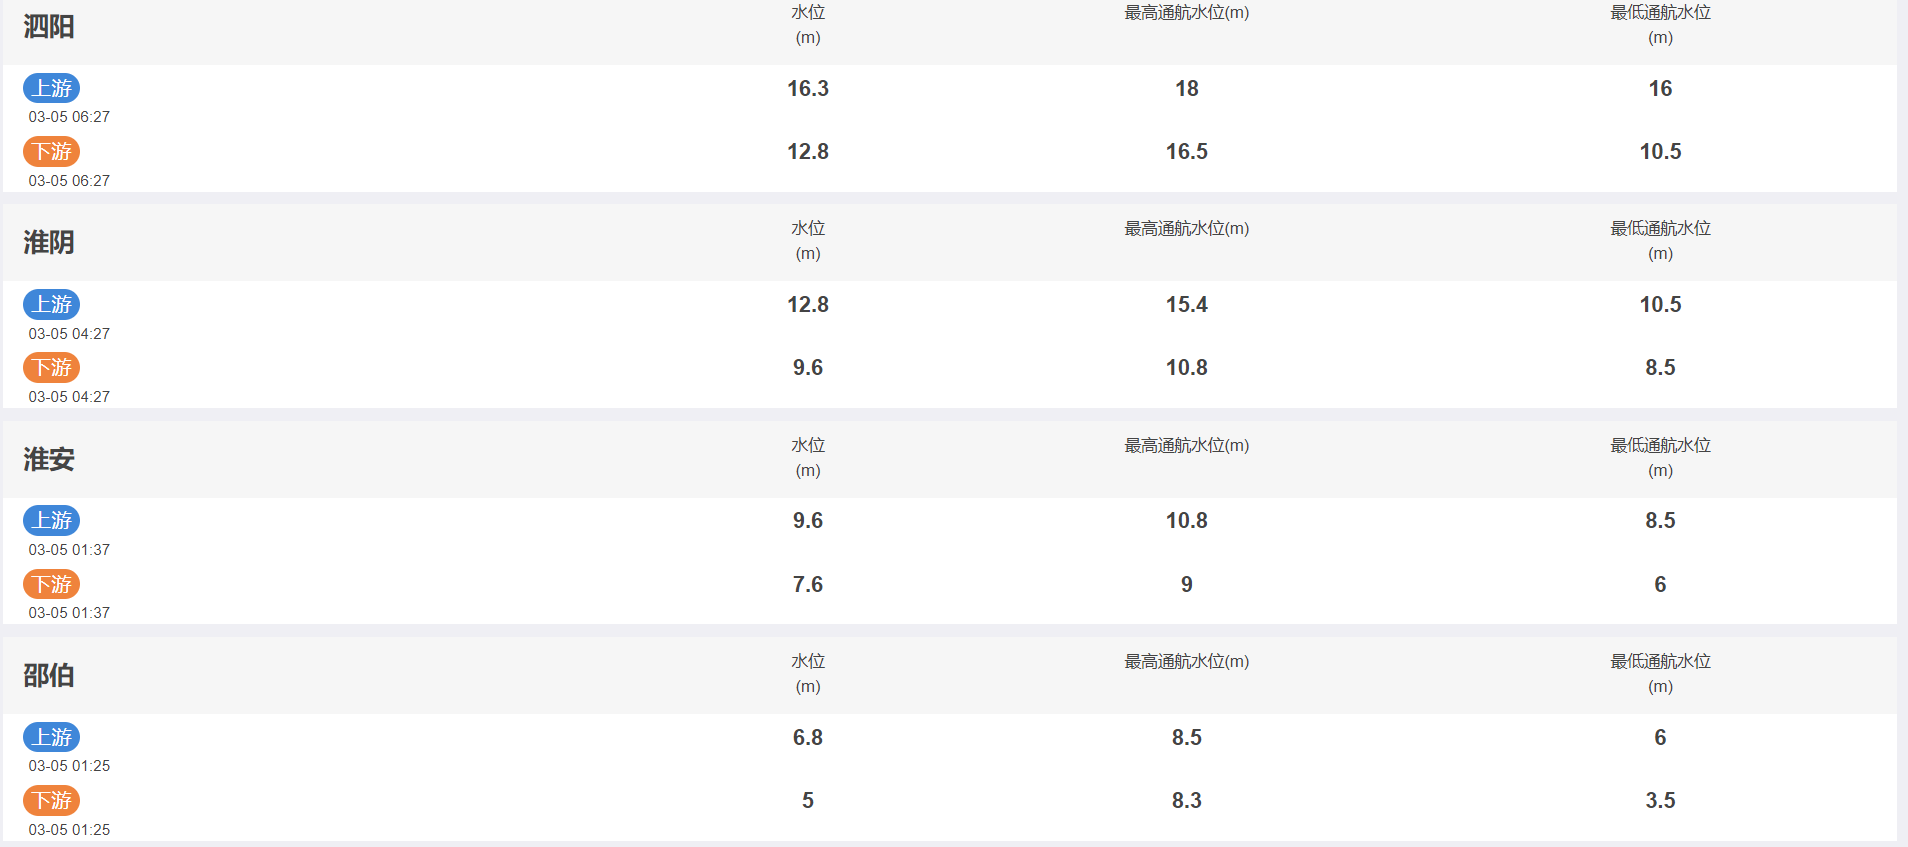
Task: Click the blue 上游 badge under 泗阳
Action: [x=51, y=88]
